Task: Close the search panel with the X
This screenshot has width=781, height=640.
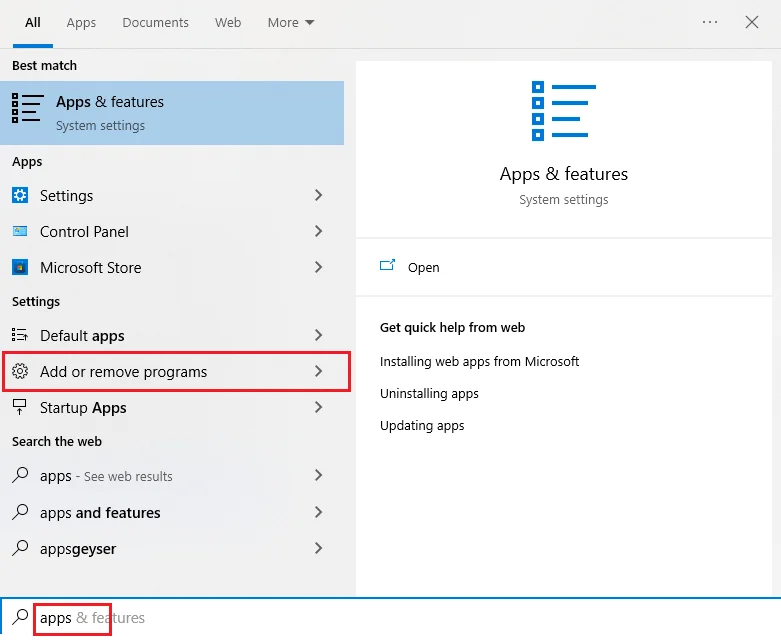Action: coord(752,22)
